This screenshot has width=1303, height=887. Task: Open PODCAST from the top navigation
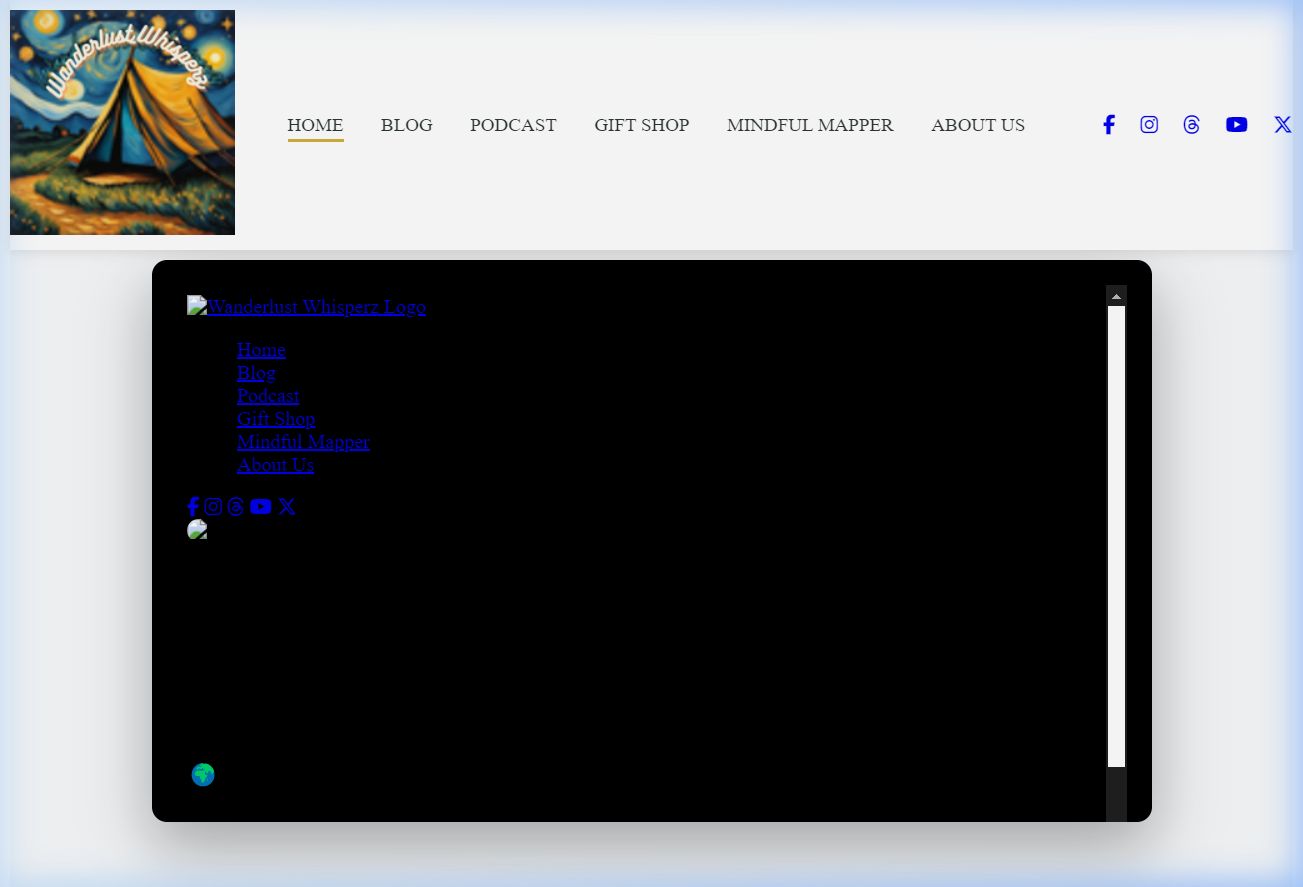click(x=513, y=125)
